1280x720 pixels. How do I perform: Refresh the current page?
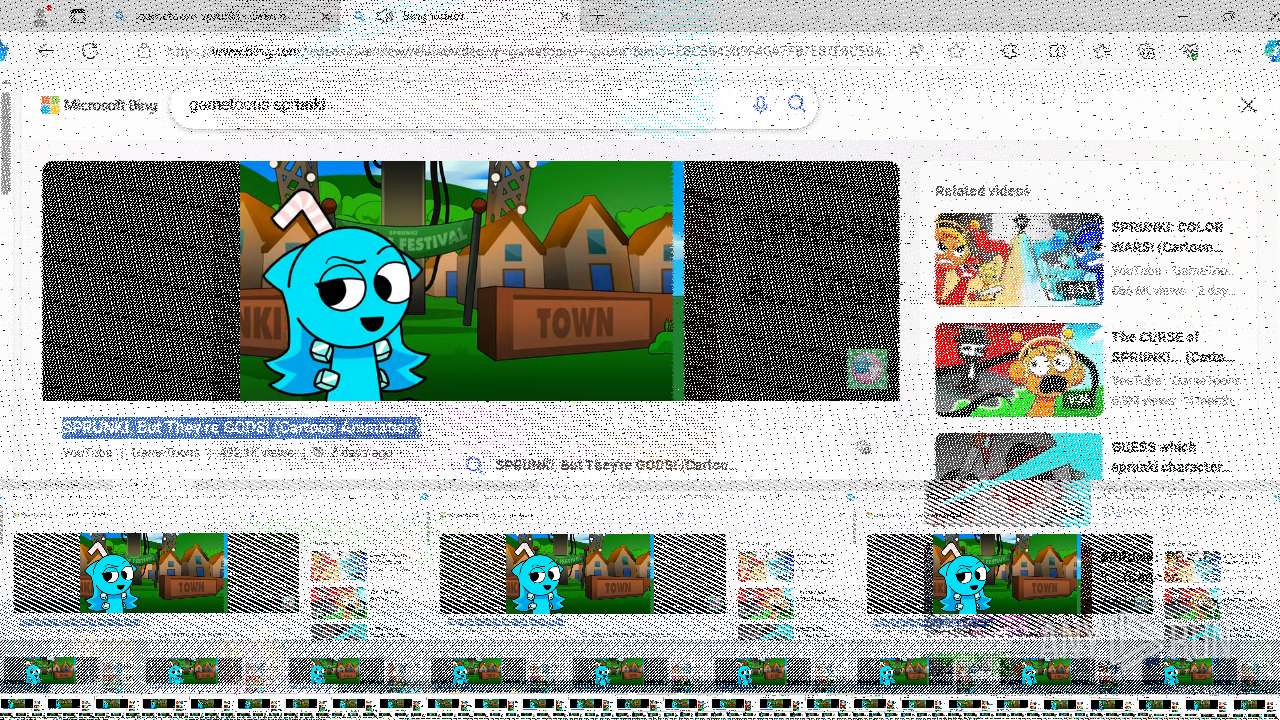tap(90, 51)
